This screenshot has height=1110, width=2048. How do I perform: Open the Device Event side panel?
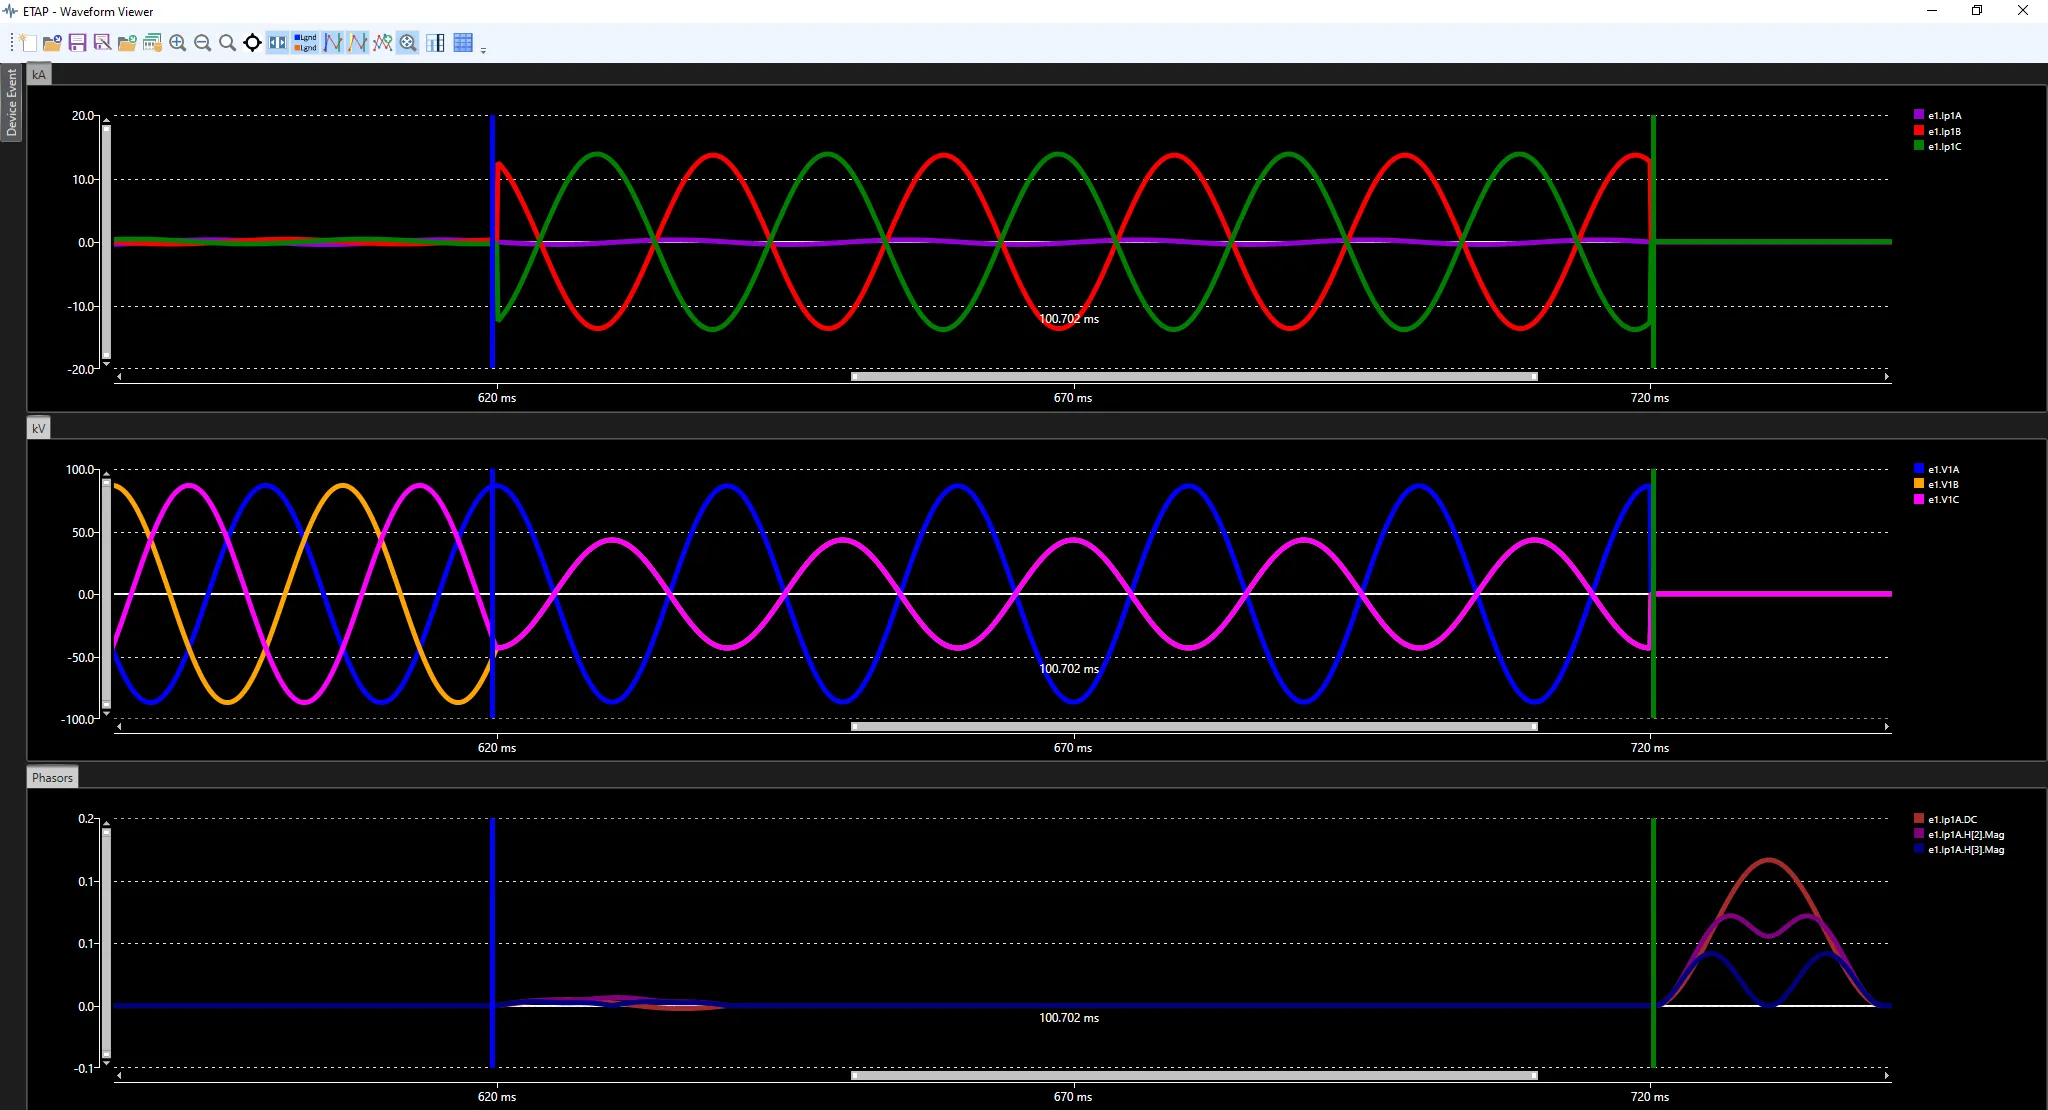(x=11, y=103)
